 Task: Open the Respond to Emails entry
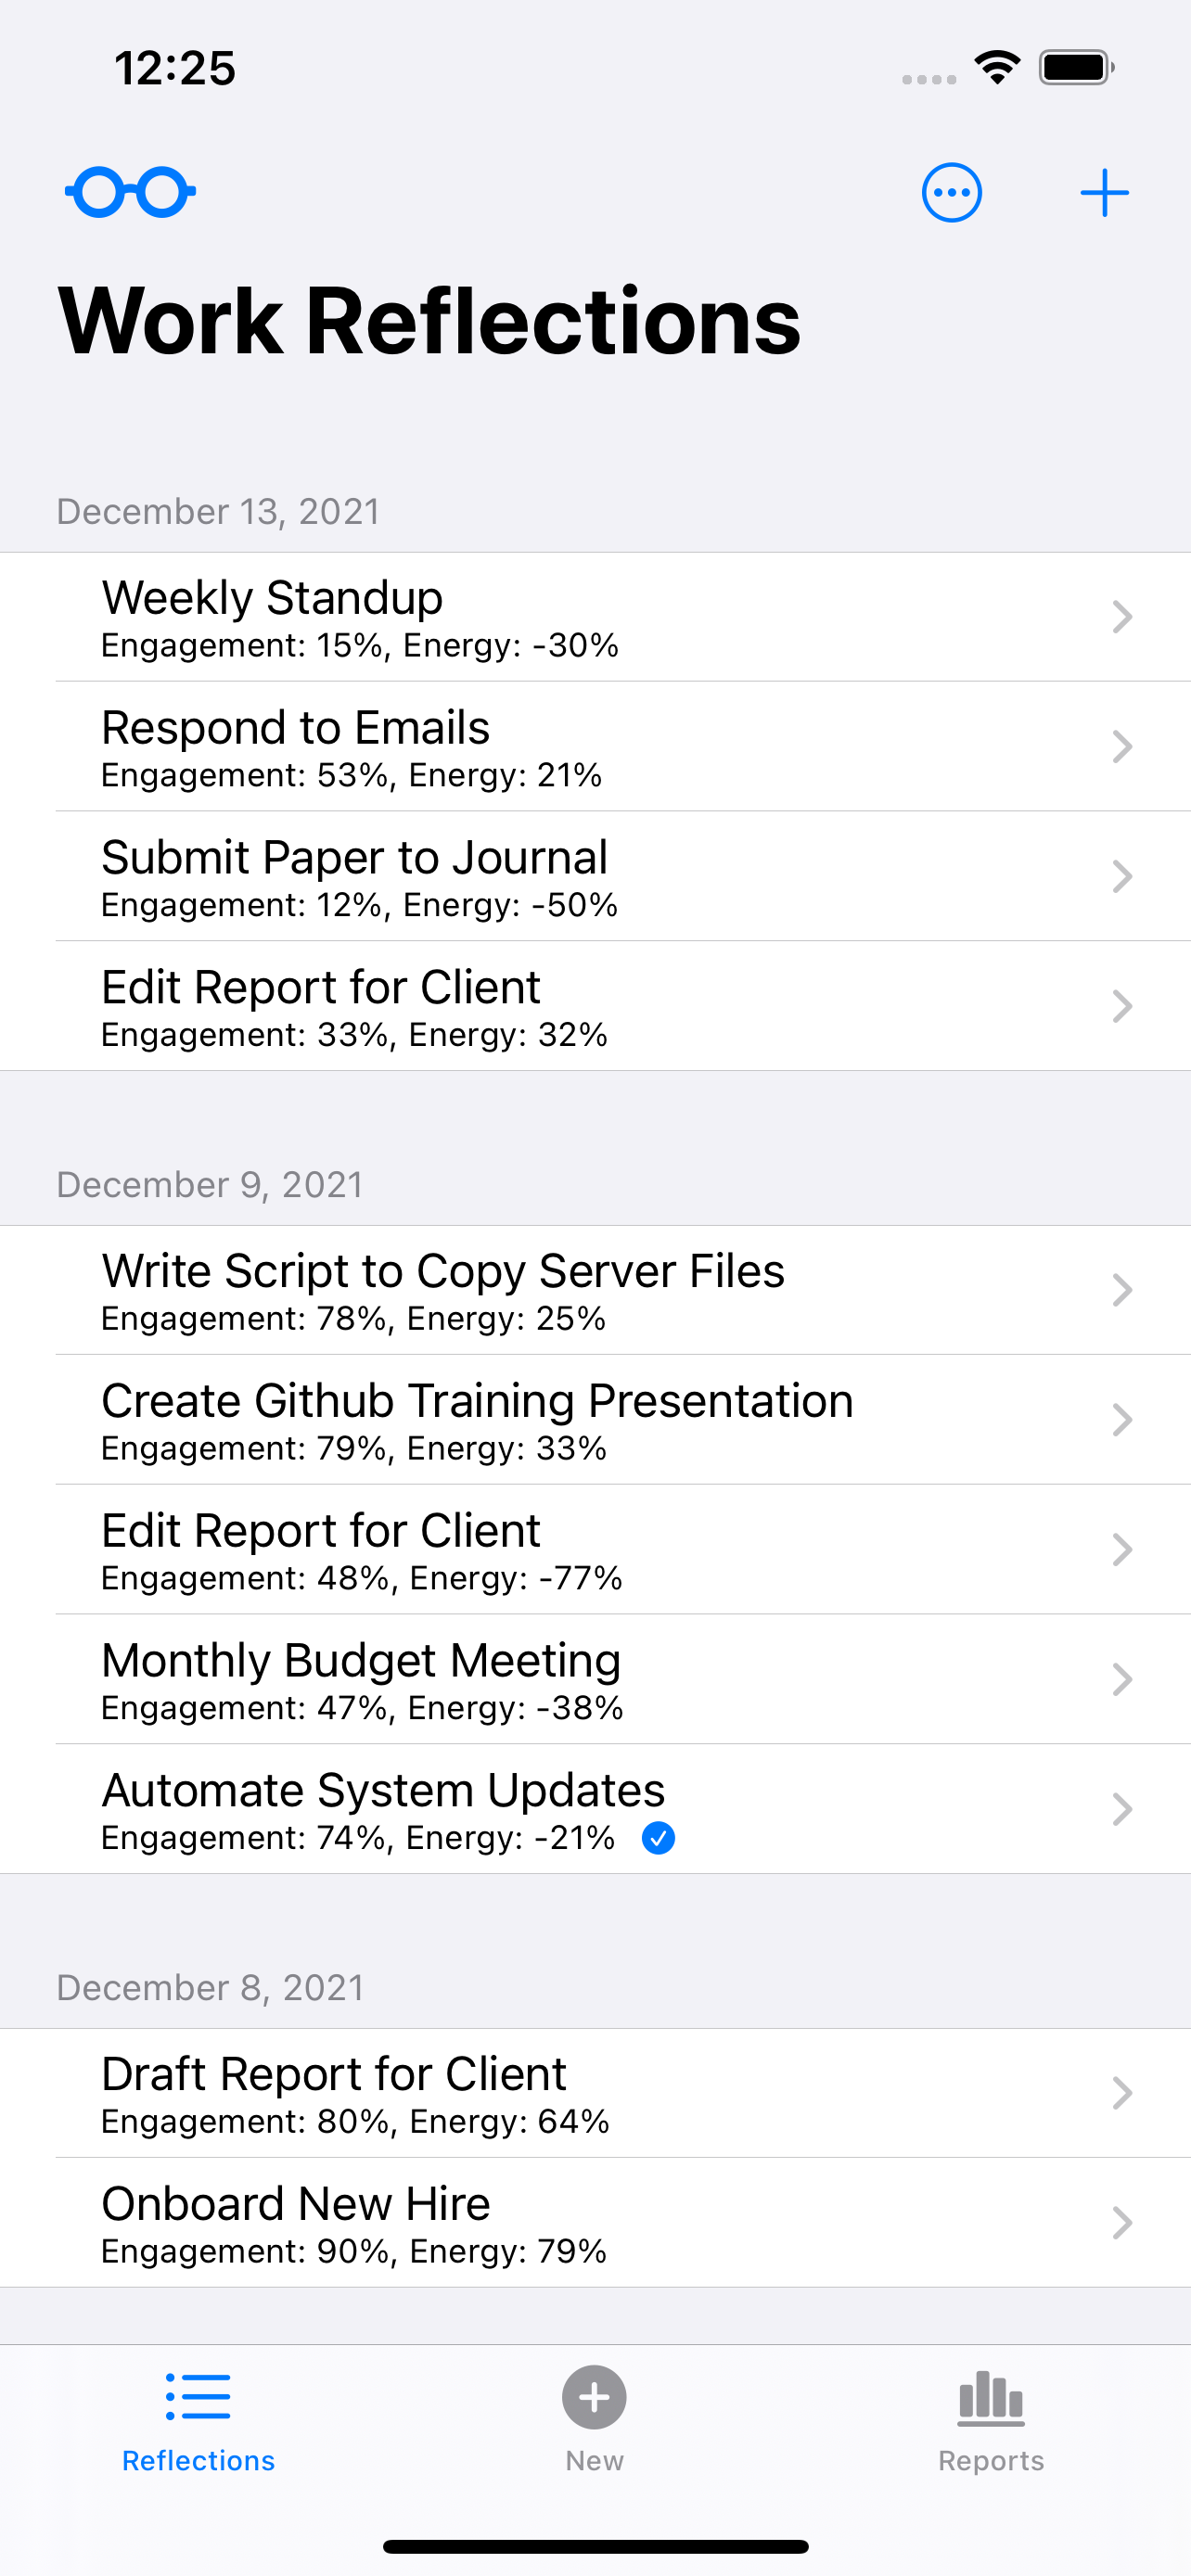pos(595,747)
